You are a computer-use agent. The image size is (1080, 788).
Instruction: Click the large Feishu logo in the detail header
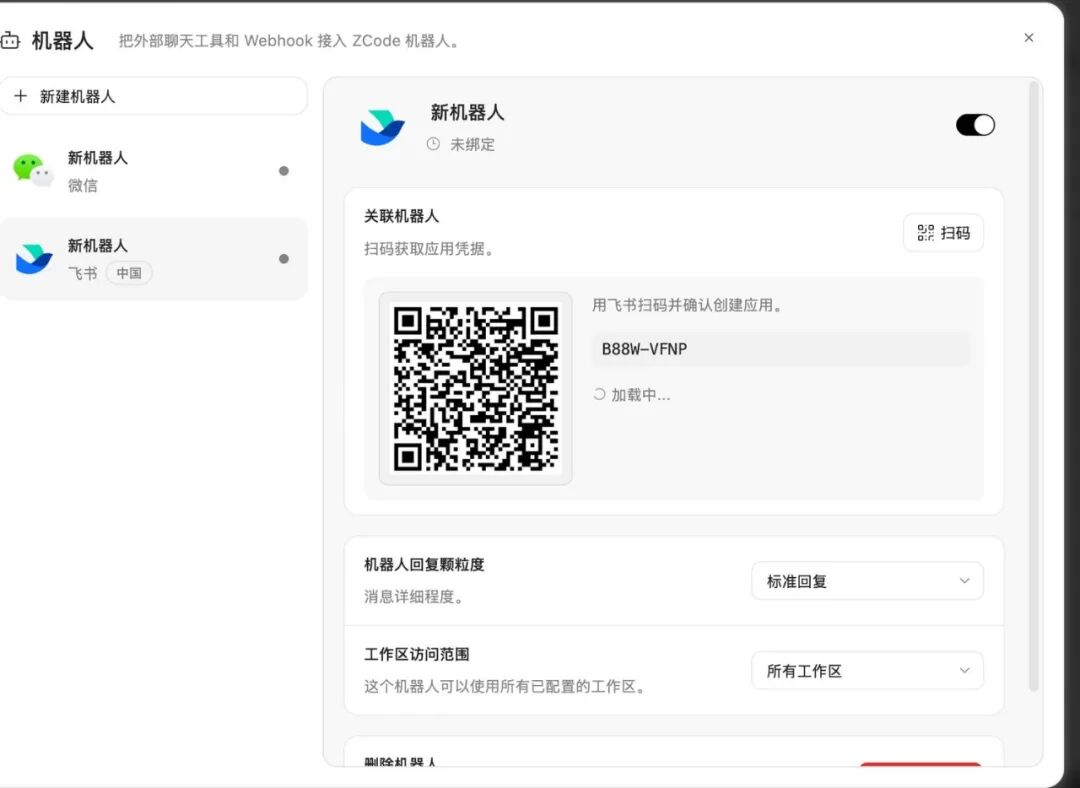[382, 127]
